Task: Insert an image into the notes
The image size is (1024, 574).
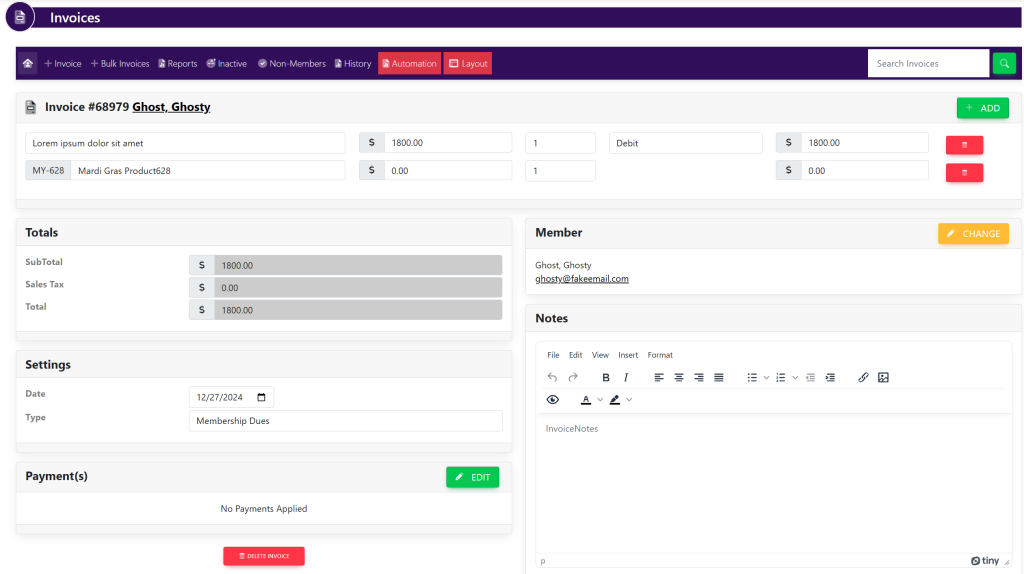Action: [883, 378]
